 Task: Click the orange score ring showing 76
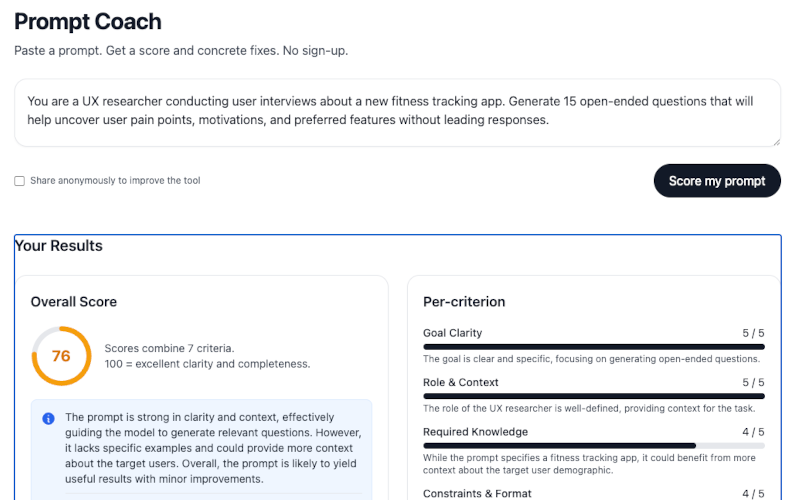coord(61,355)
